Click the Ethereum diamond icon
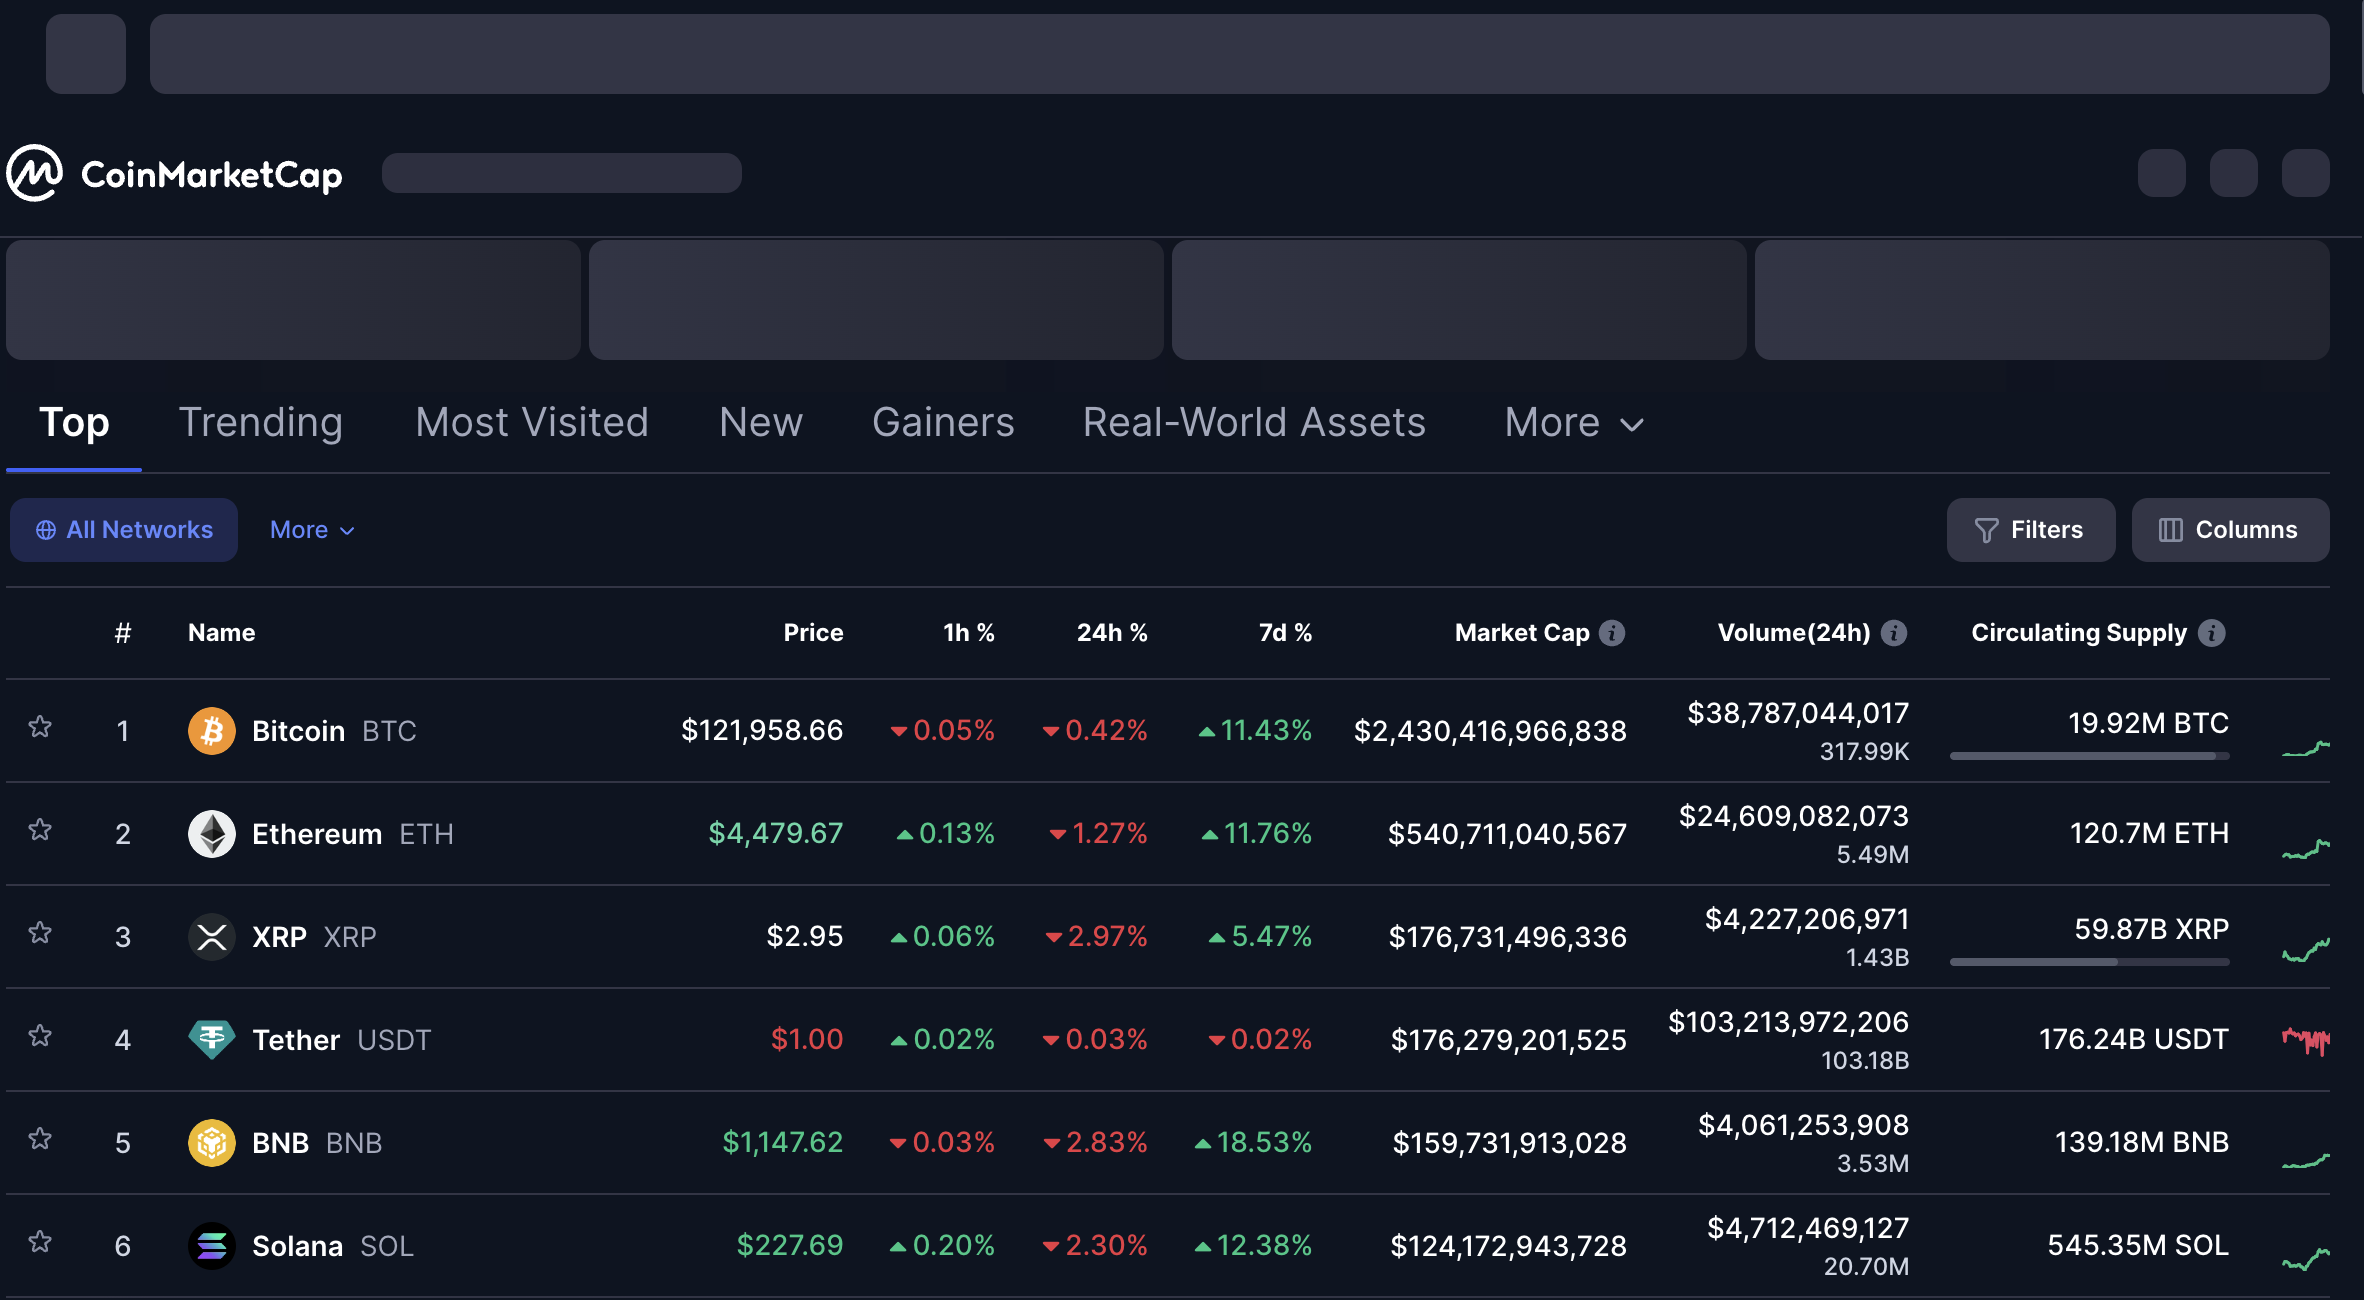This screenshot has width=2364, height=1300. [211, 834]
